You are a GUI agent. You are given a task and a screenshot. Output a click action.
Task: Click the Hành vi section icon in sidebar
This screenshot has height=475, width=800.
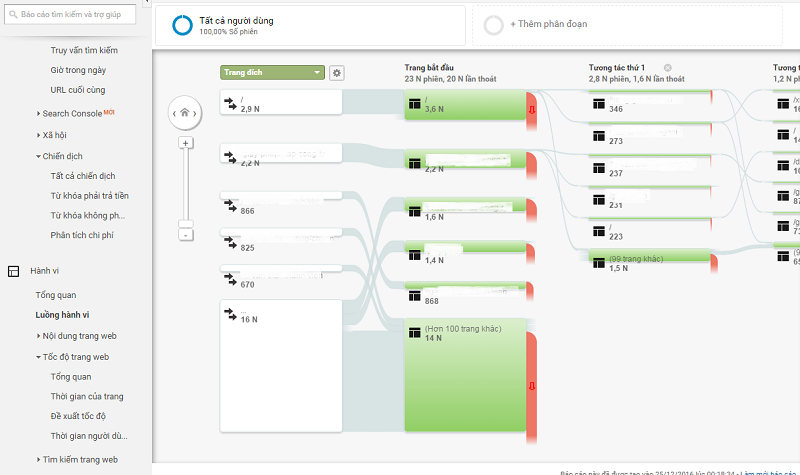(14, 271)
